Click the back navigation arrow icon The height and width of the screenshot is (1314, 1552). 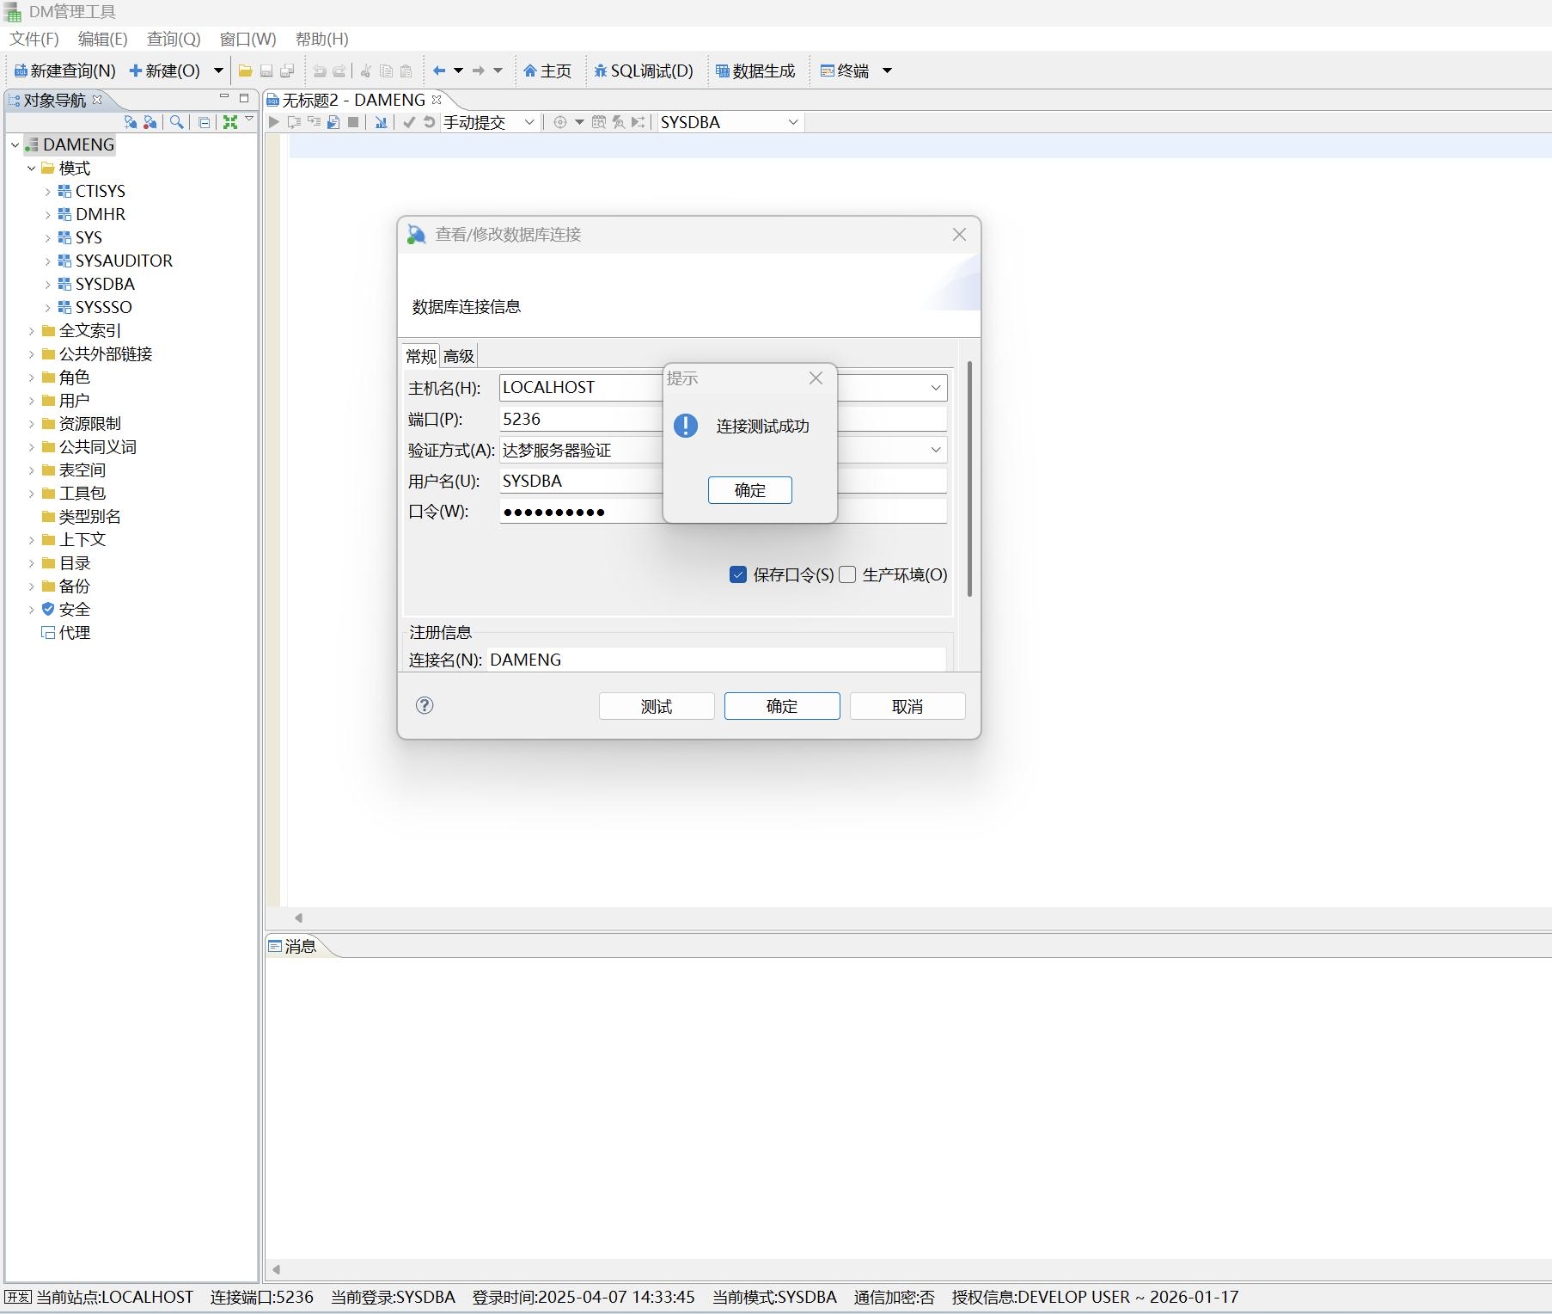pyautogui.click(x=438, y=71)
